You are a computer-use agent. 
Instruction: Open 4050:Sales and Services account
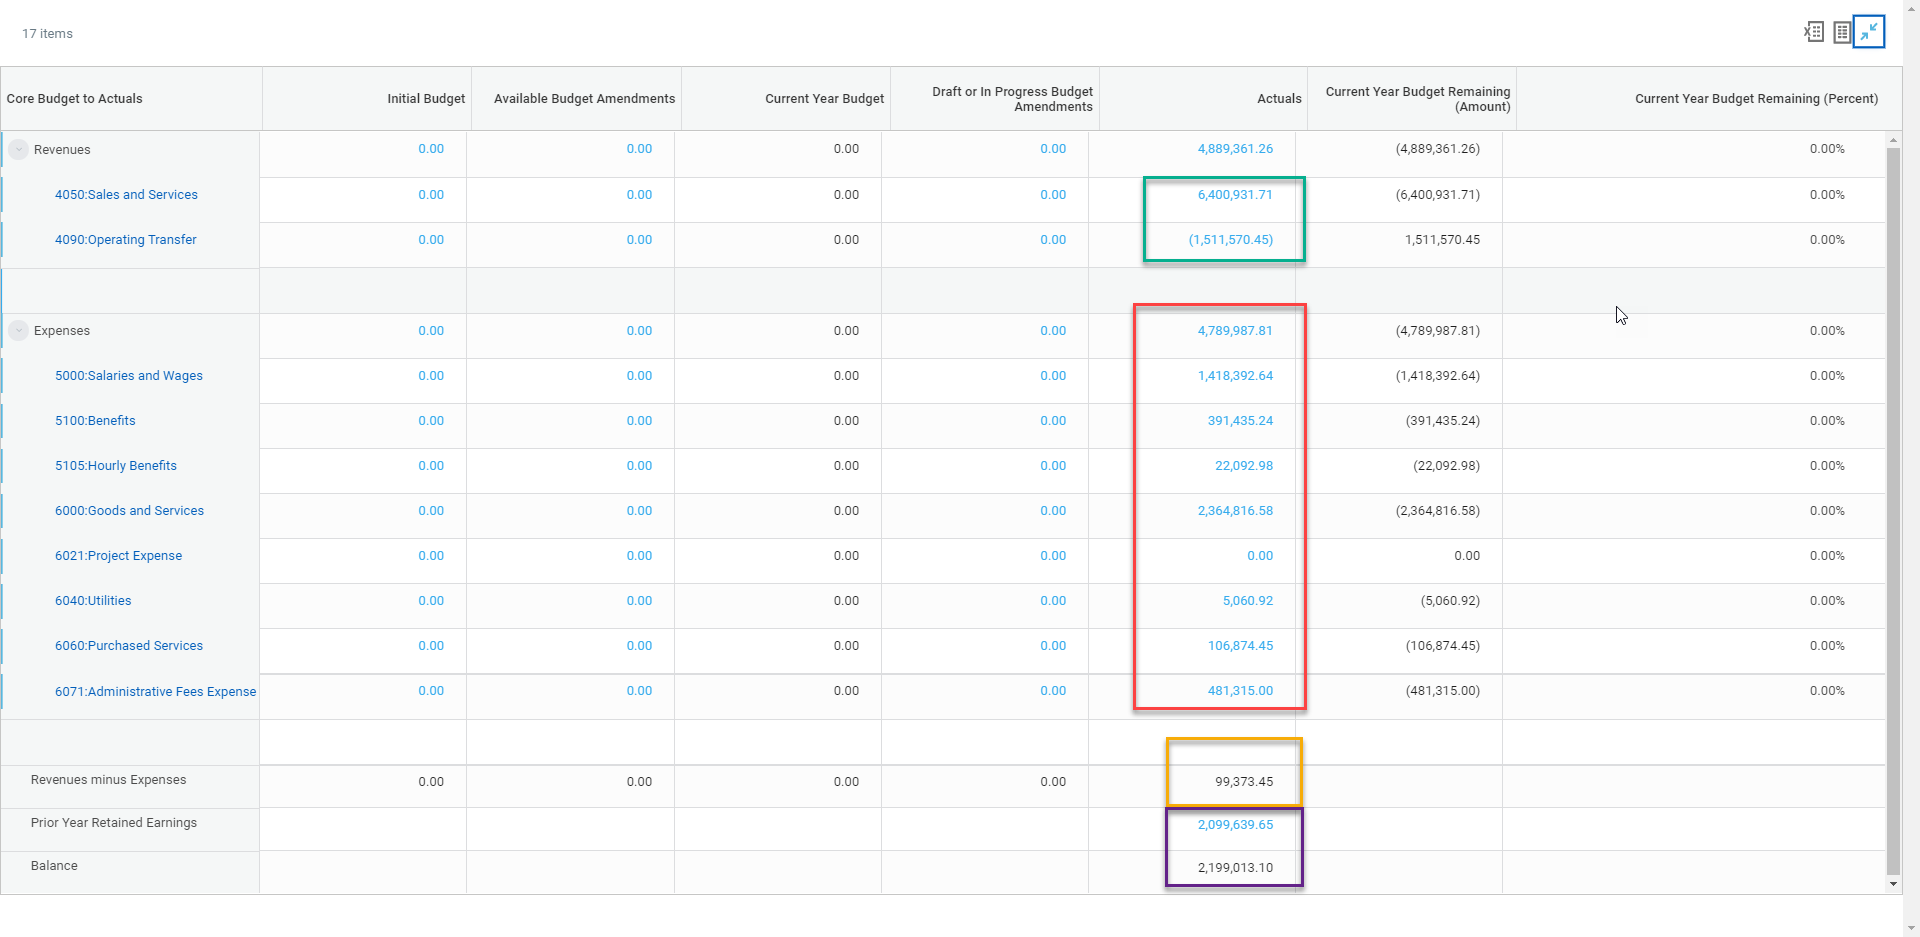point(126,195)
